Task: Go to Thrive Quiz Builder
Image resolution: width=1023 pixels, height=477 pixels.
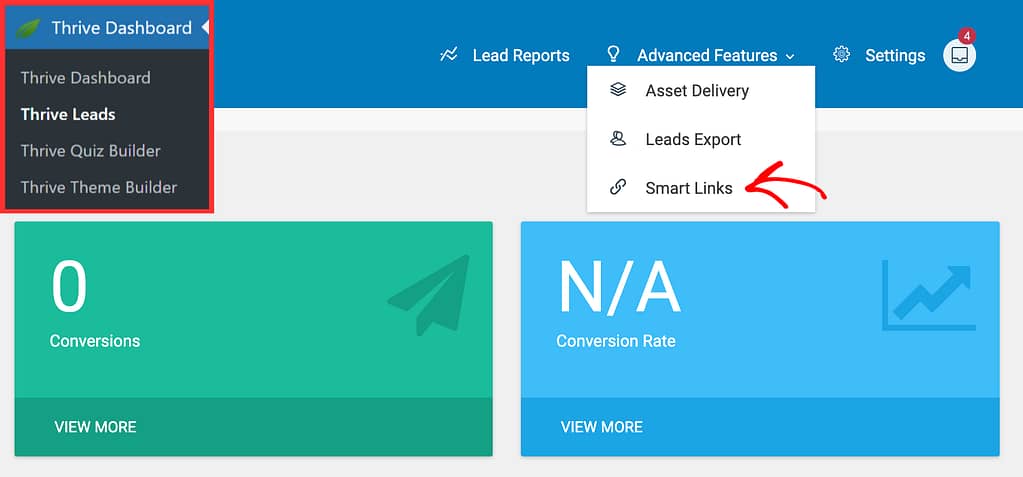Action: click(90, 151)
